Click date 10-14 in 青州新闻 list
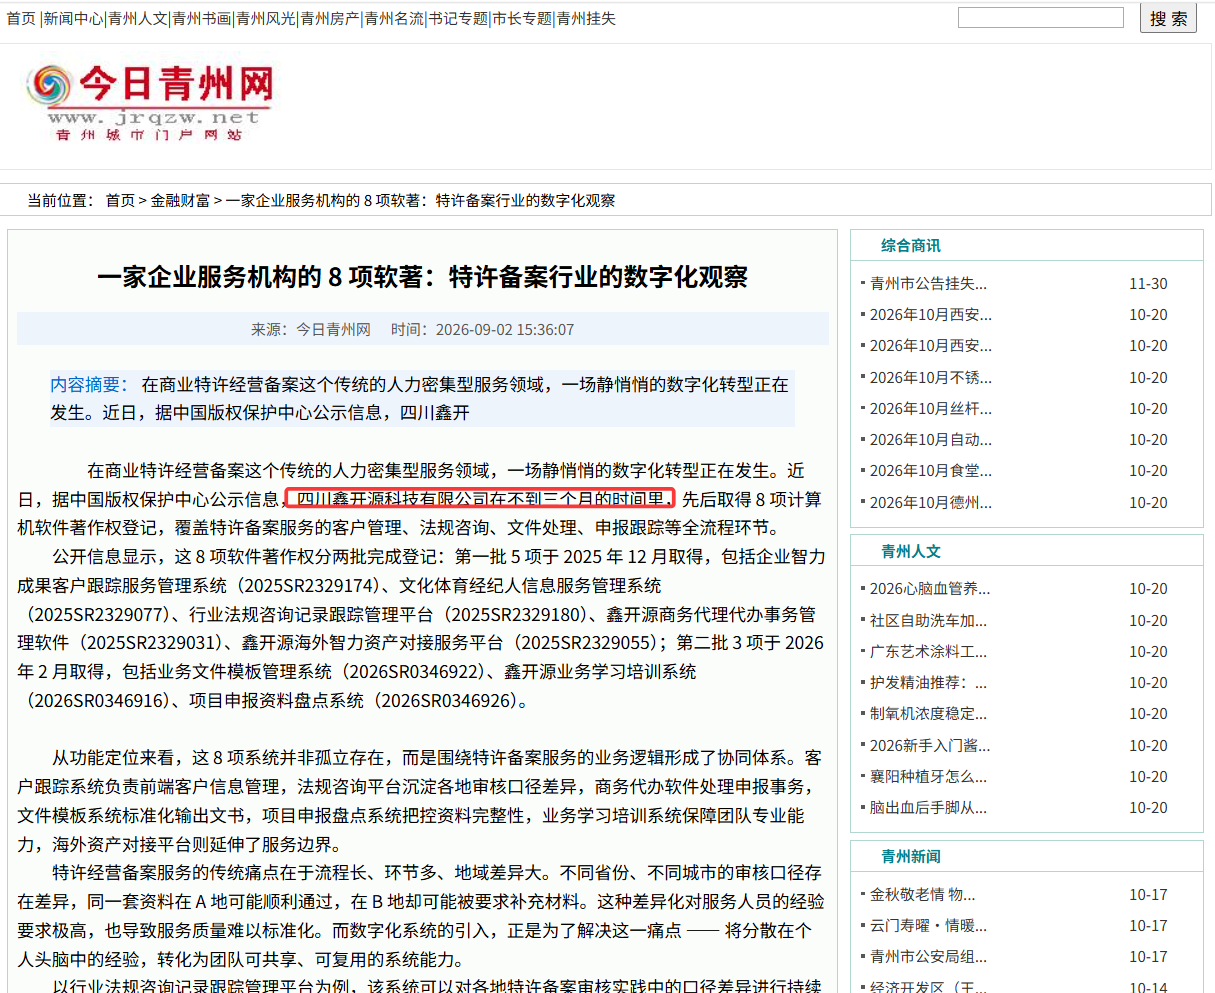 (1148, 986)
